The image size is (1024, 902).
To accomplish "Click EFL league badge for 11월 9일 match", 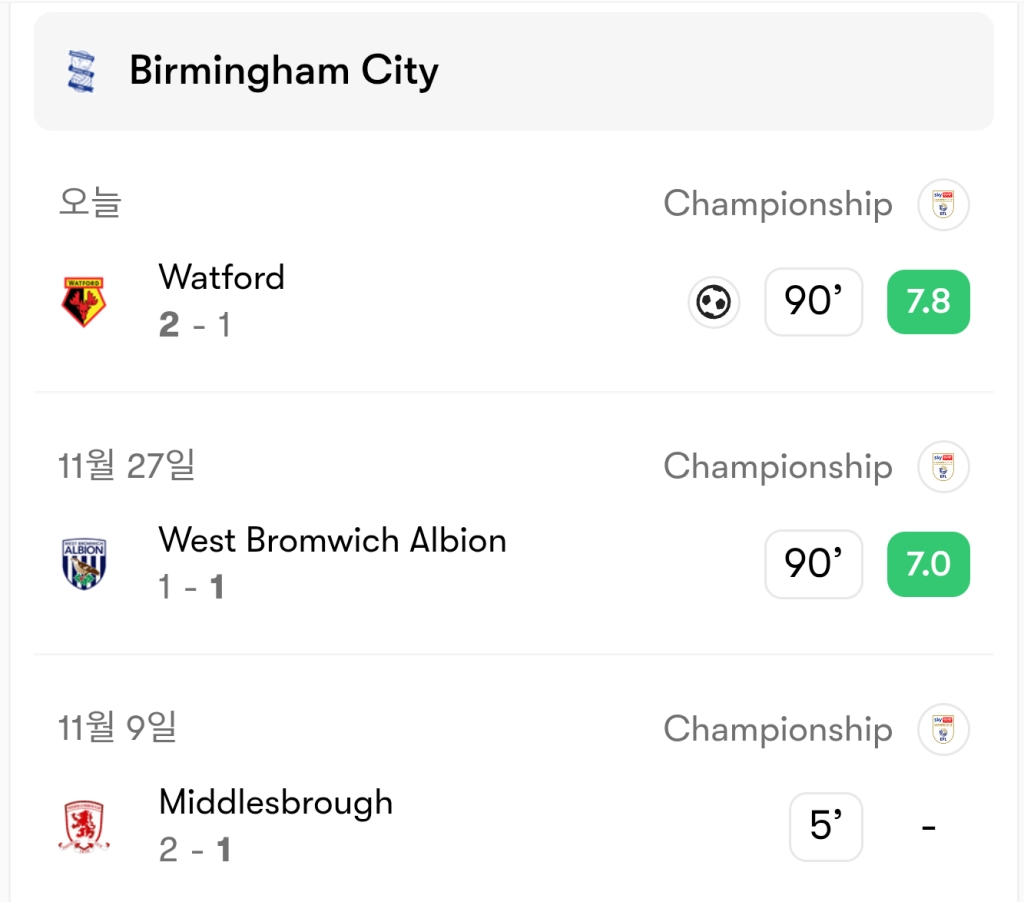I will (x=943, y=729).
